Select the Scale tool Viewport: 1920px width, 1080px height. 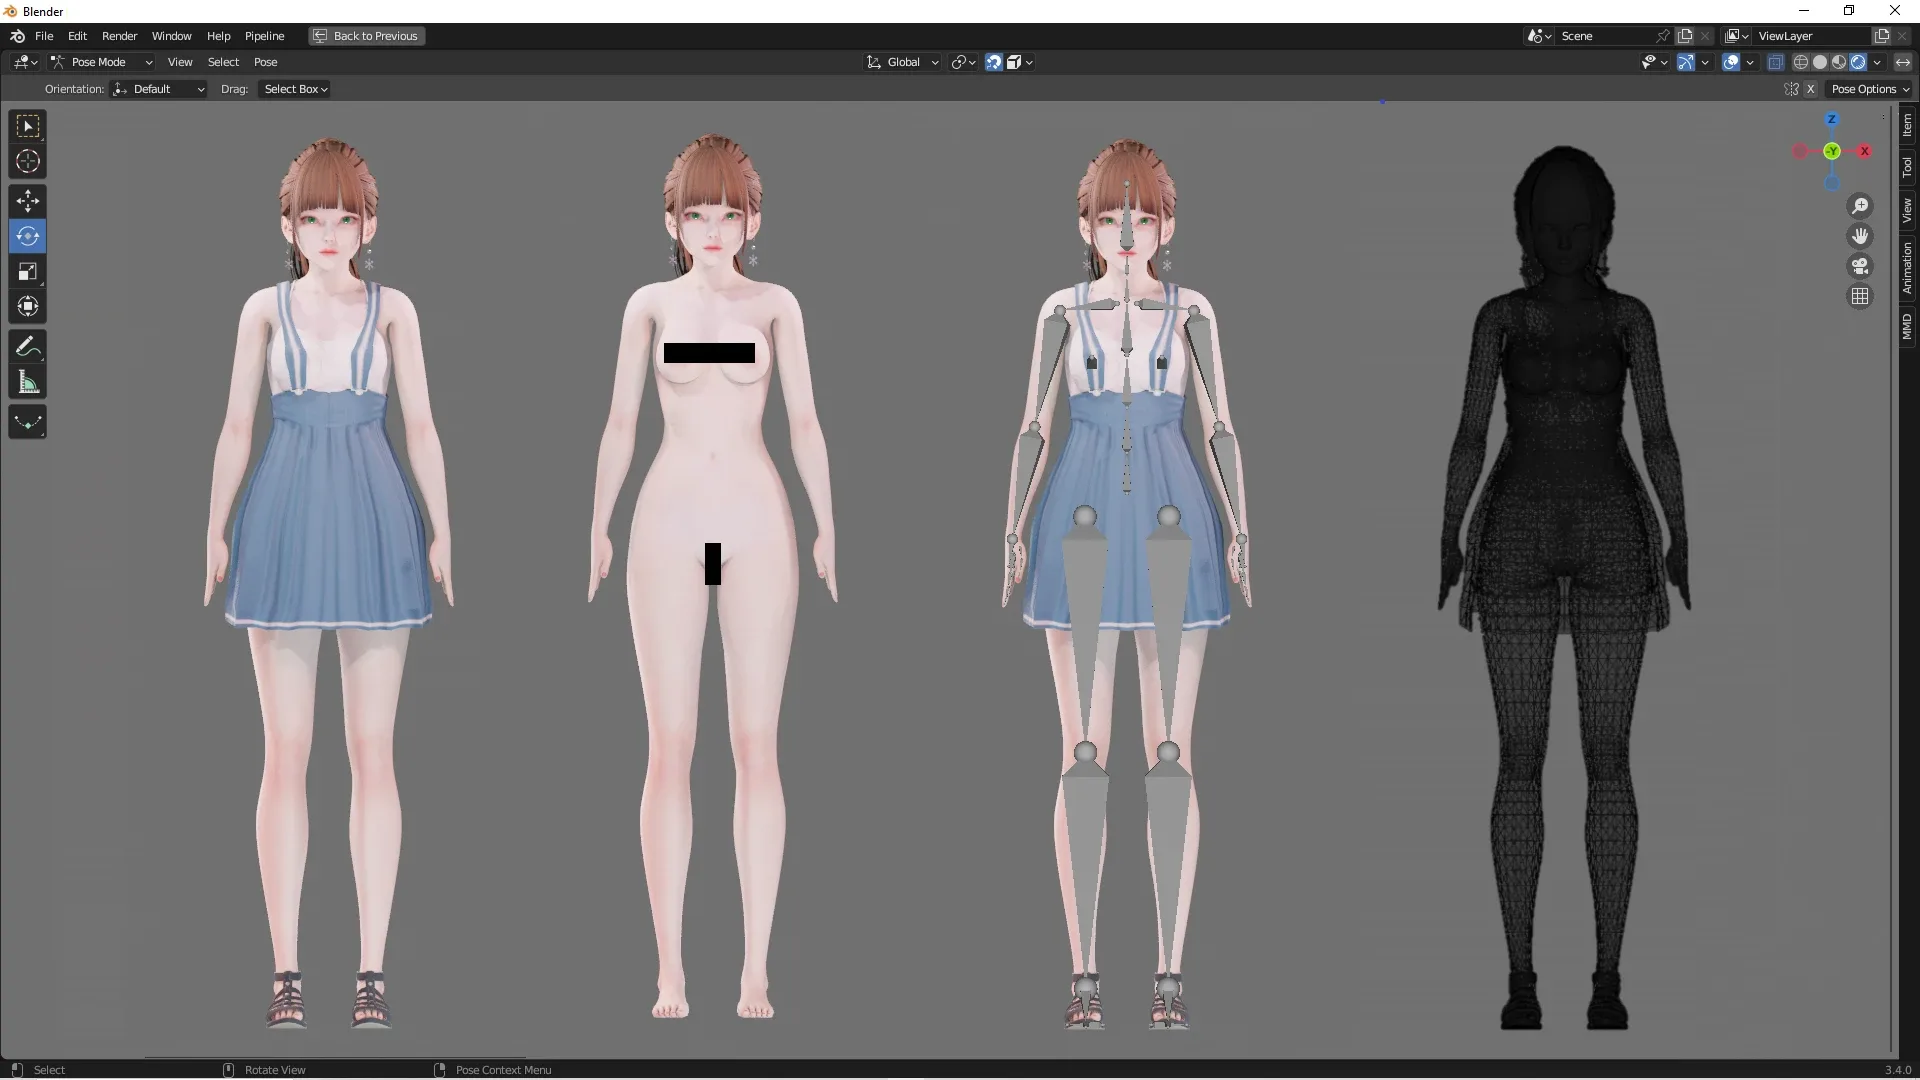point(27,271)
